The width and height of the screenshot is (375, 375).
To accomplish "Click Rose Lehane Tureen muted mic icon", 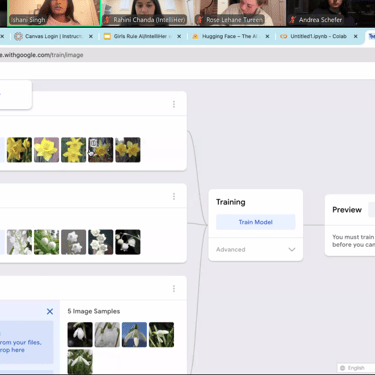I will point(200,20).
